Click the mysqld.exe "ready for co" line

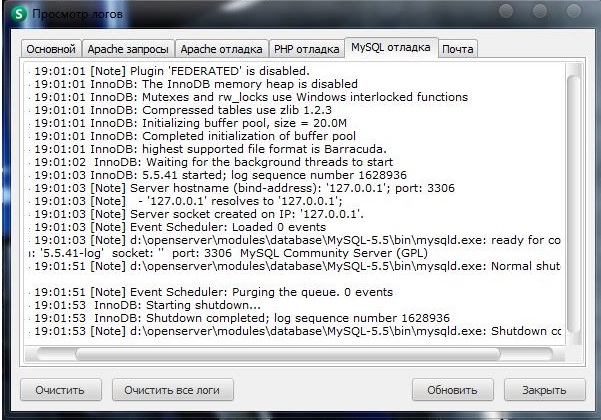pyautogui.click(x=297, y=241)
